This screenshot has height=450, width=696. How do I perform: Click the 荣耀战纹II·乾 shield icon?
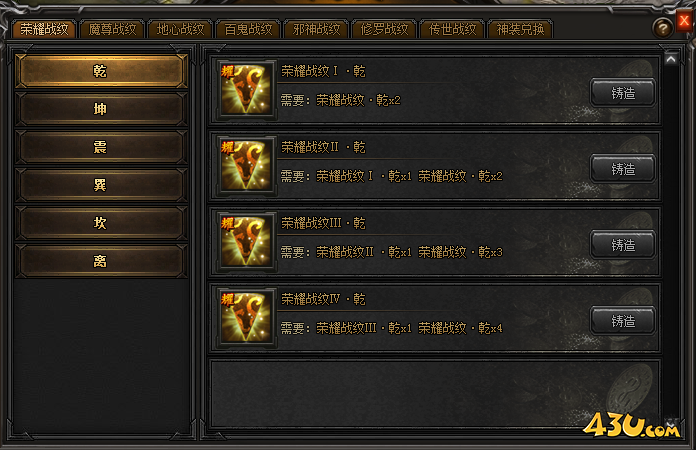coord(246,166)
